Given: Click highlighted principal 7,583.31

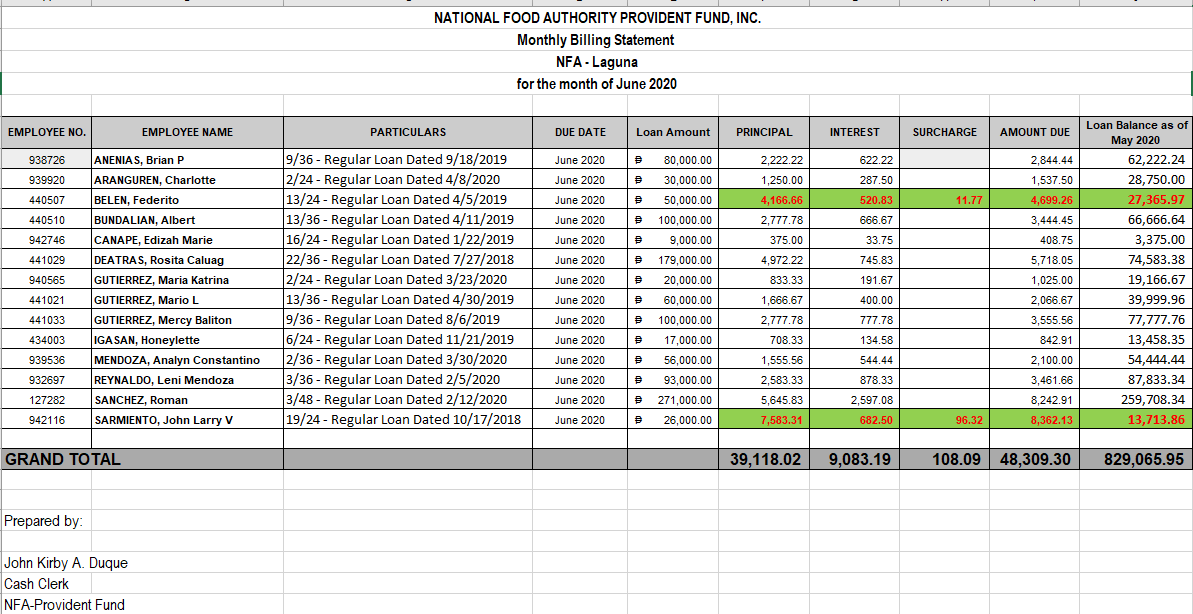Looking at the screenshot, I should (764, 418).
